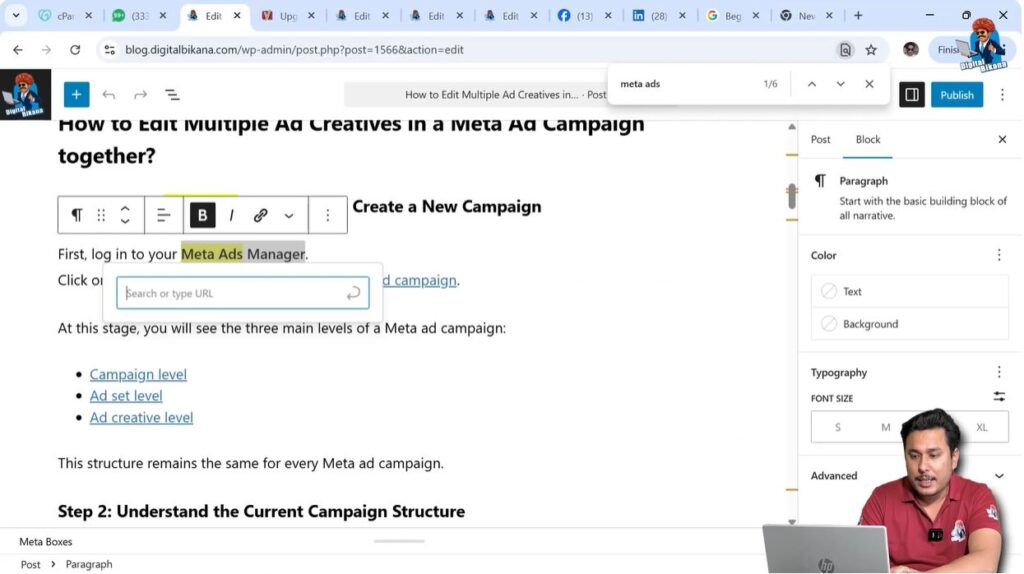Select font size M option
The width and height of the screenshot is (1024, 574).
coord(885,427)
